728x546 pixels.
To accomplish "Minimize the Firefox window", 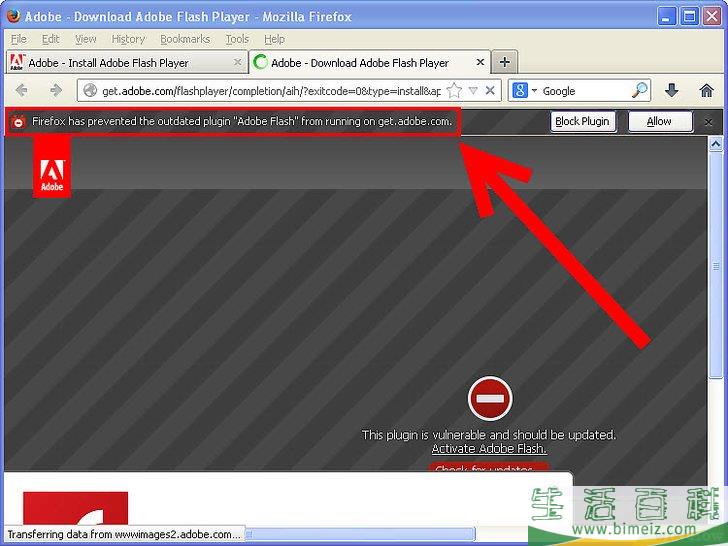I will (667, 17).
